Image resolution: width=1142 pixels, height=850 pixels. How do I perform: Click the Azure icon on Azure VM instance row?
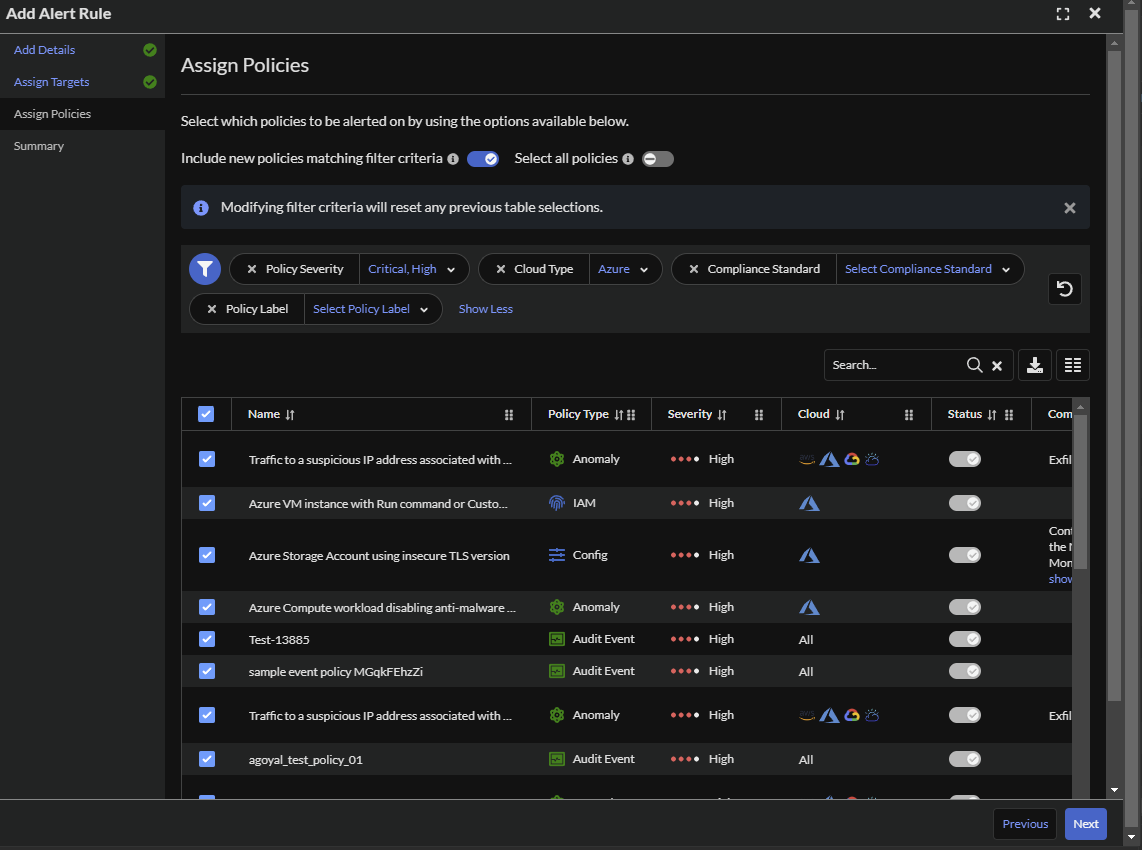pyautogui.click(x=808, y=503)
